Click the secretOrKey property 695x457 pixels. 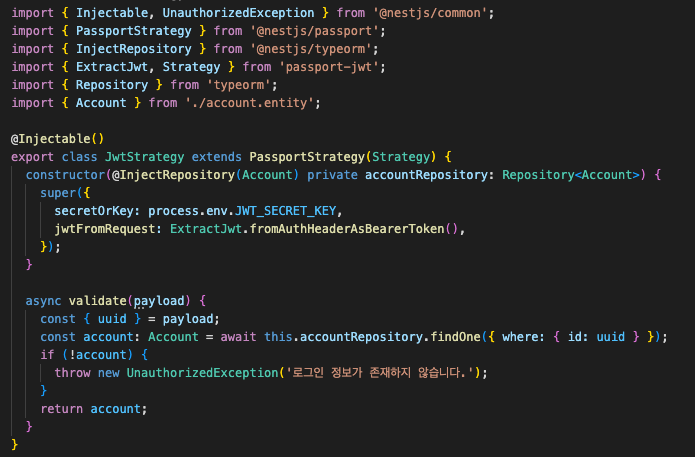94,211
